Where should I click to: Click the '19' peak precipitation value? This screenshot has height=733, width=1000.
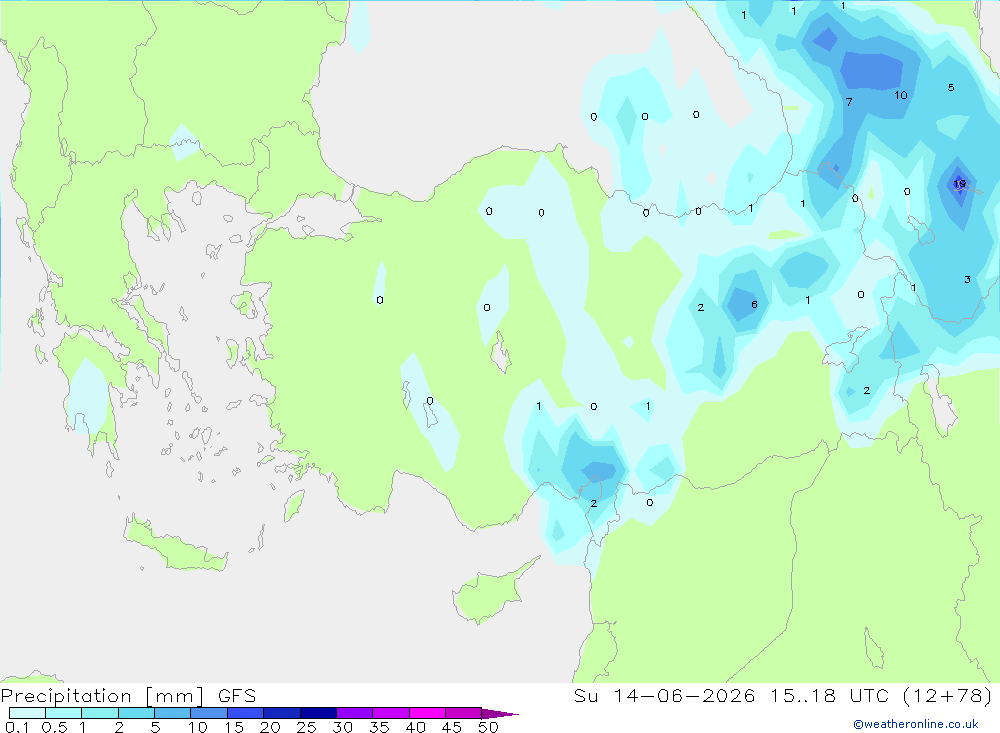pyautogui.click(x=959, y=184)
